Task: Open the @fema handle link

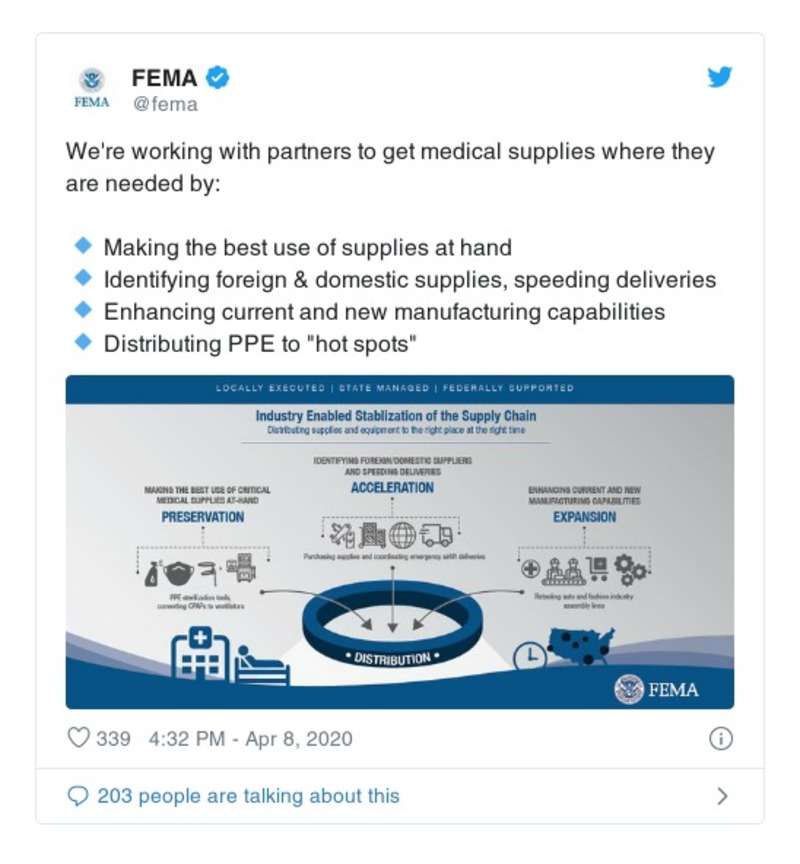Action: 165,104
